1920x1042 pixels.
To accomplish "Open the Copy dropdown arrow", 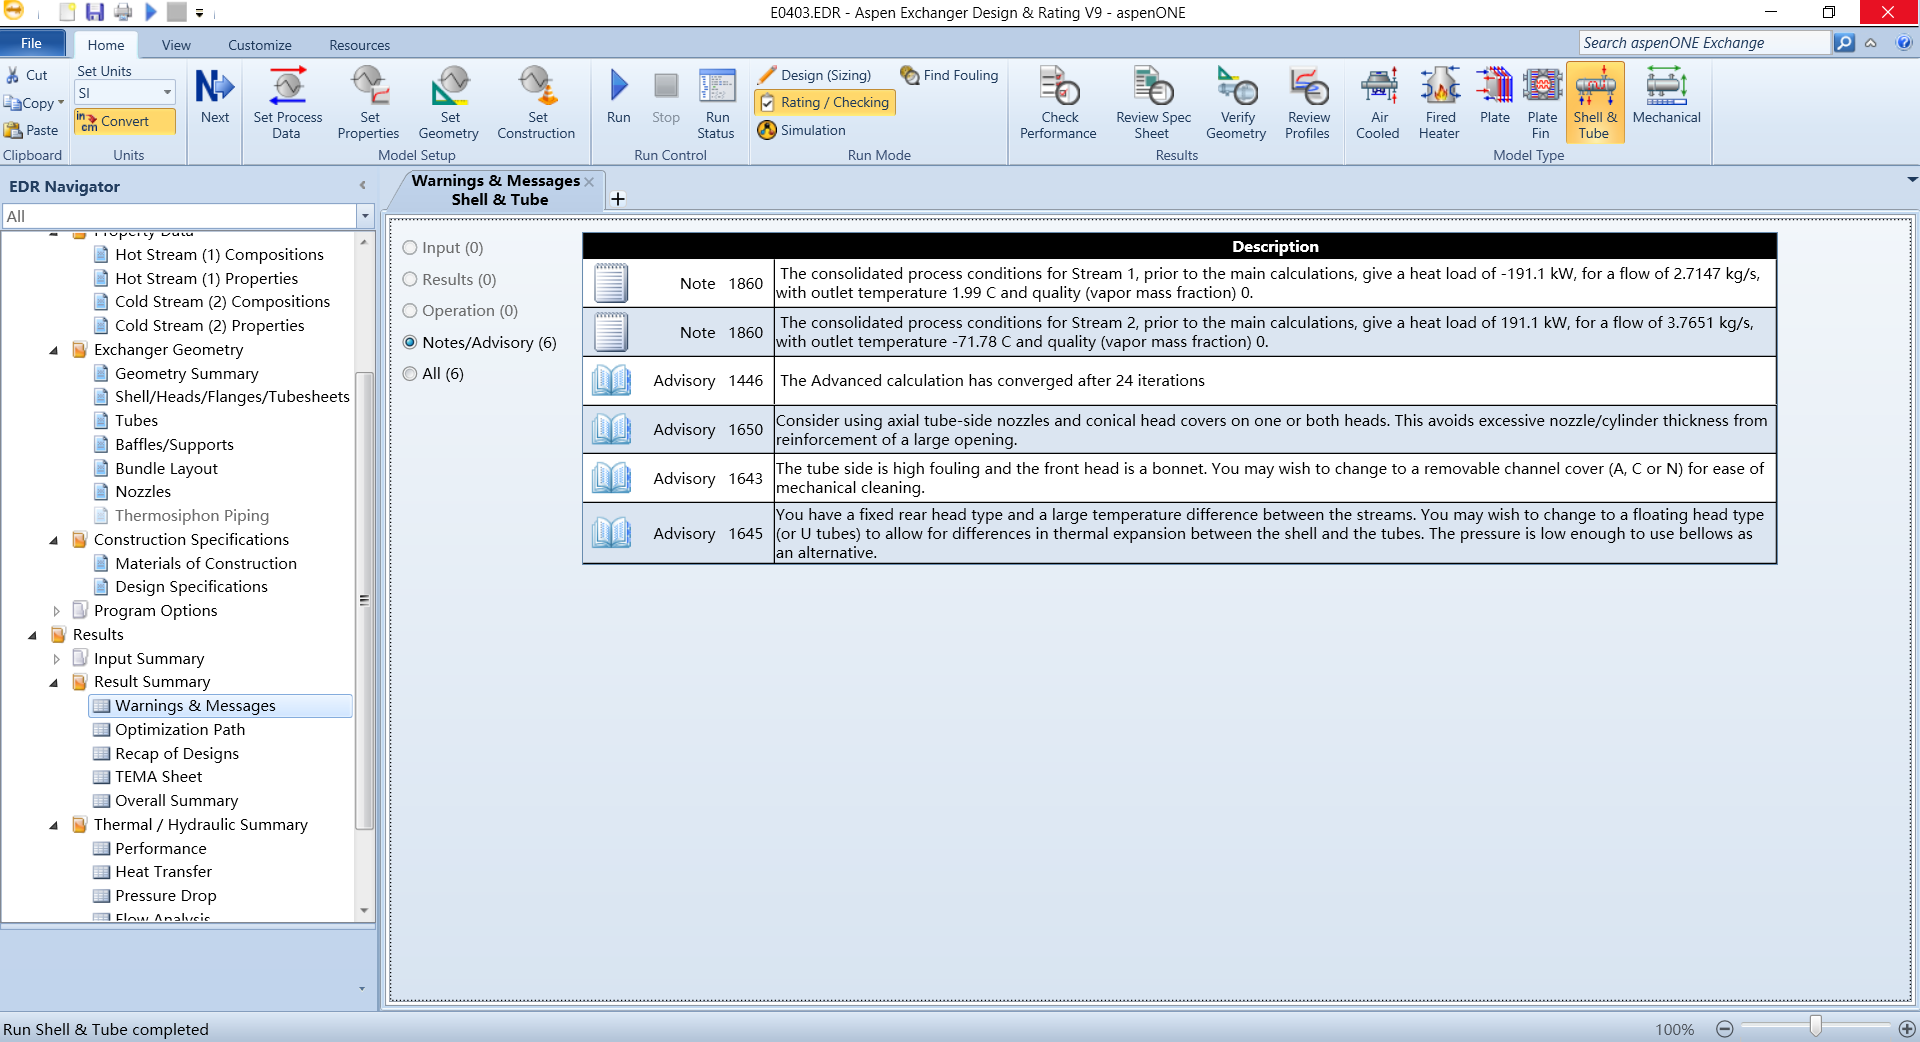I will click(61, 103).
